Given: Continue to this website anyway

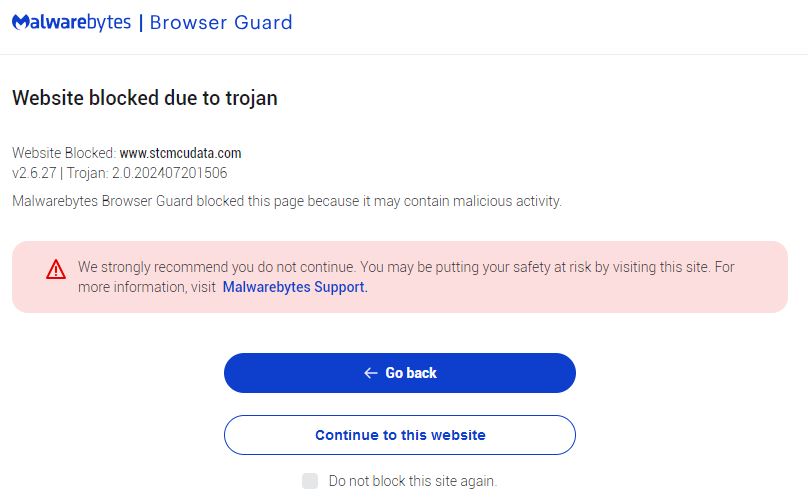Looking at the screenshot, I should point(399,435).
